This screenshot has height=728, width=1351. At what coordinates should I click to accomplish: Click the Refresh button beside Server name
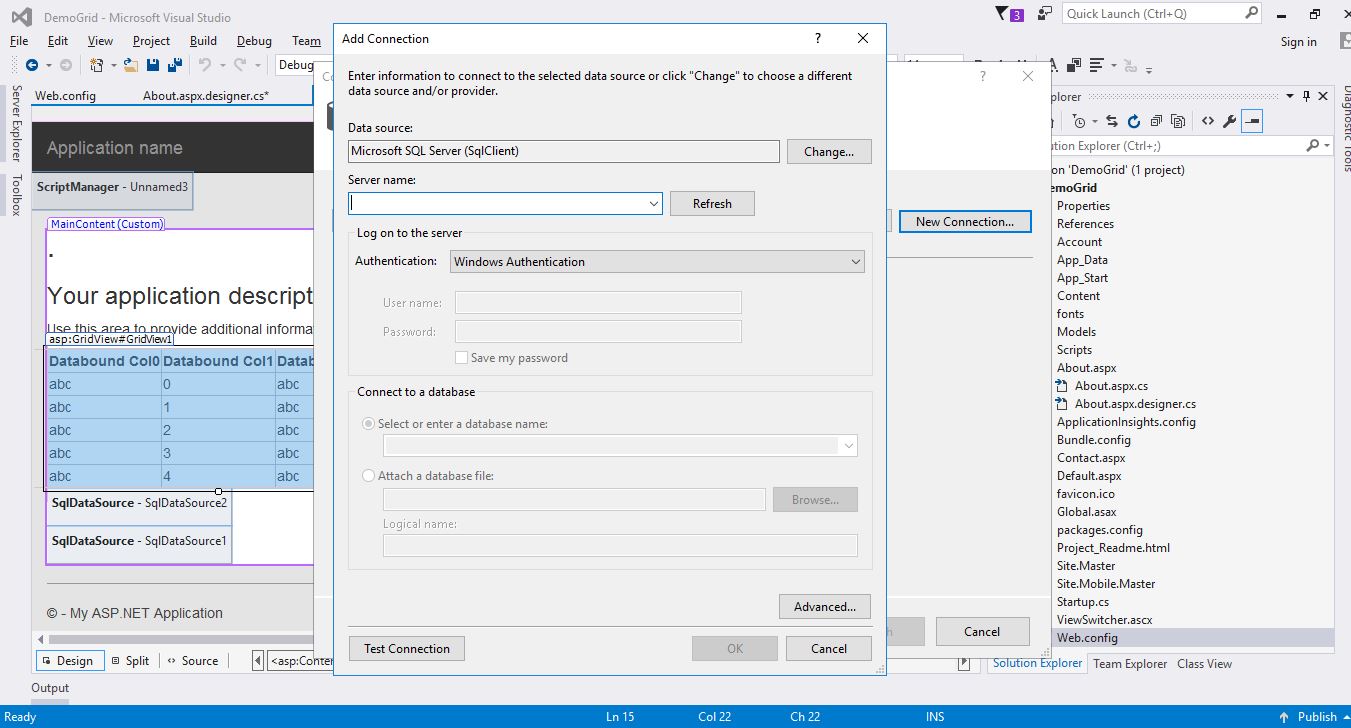pos(712,203)
